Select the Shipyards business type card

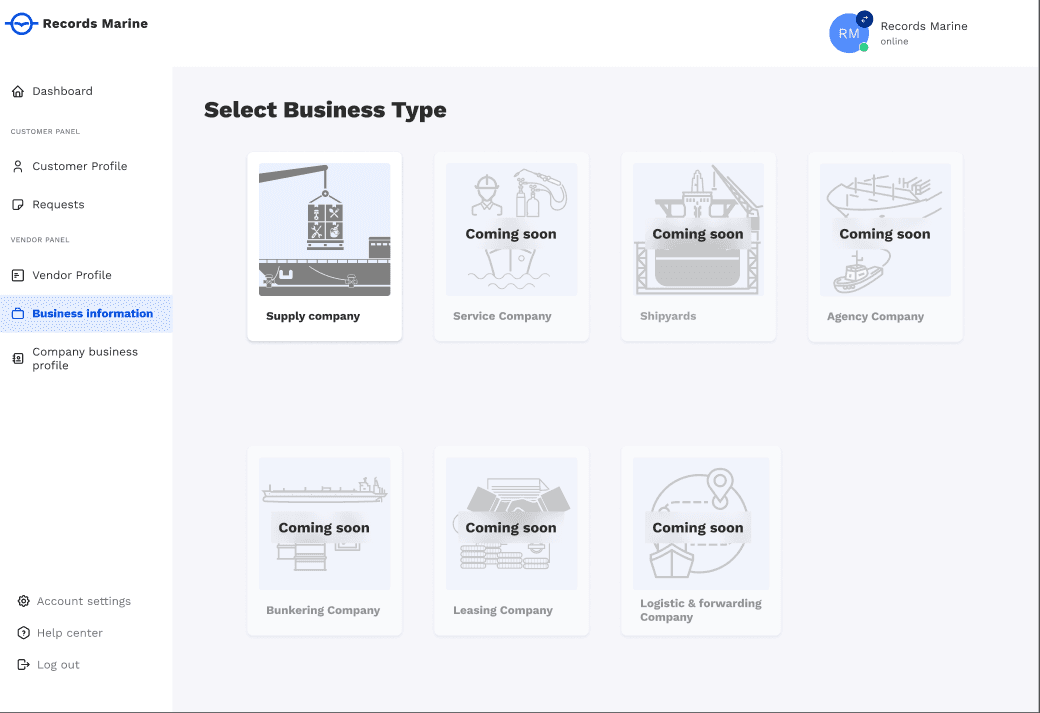(x=698, y=247)
